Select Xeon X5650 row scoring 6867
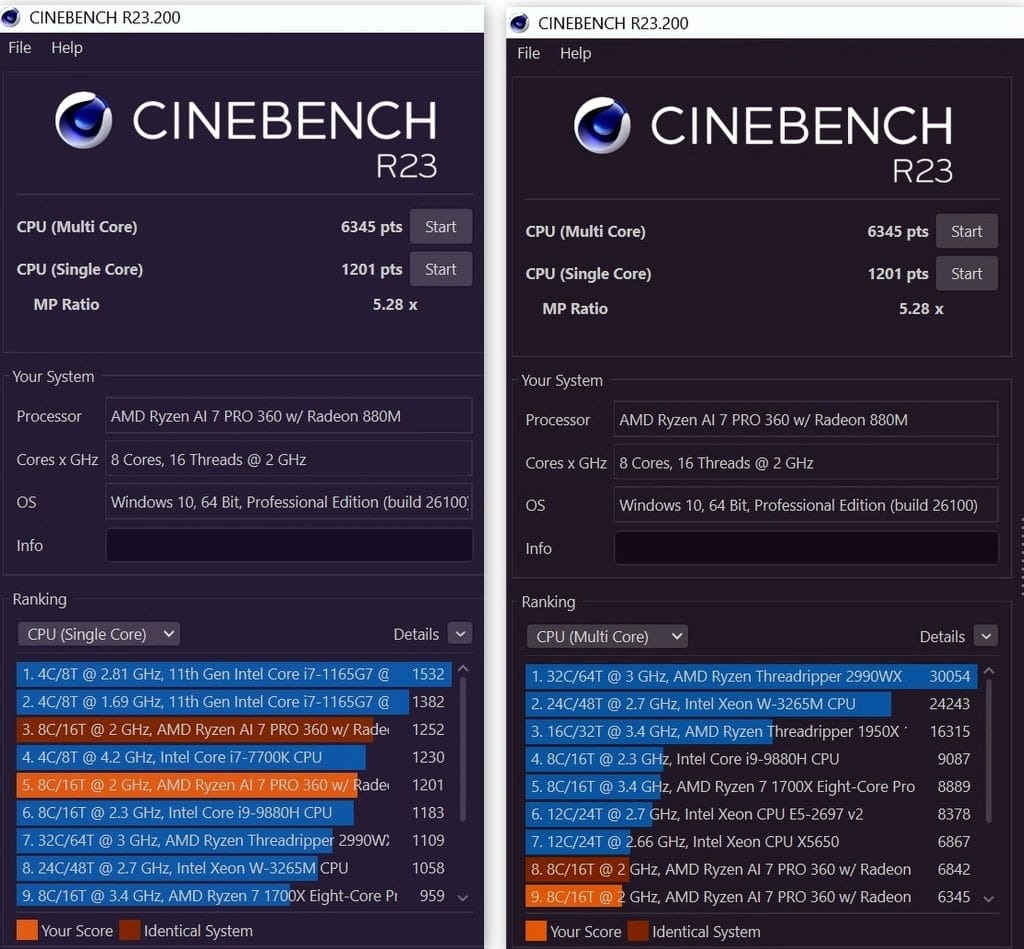The height and width of the screenshot is (949, 1024). tap(751, 842)
